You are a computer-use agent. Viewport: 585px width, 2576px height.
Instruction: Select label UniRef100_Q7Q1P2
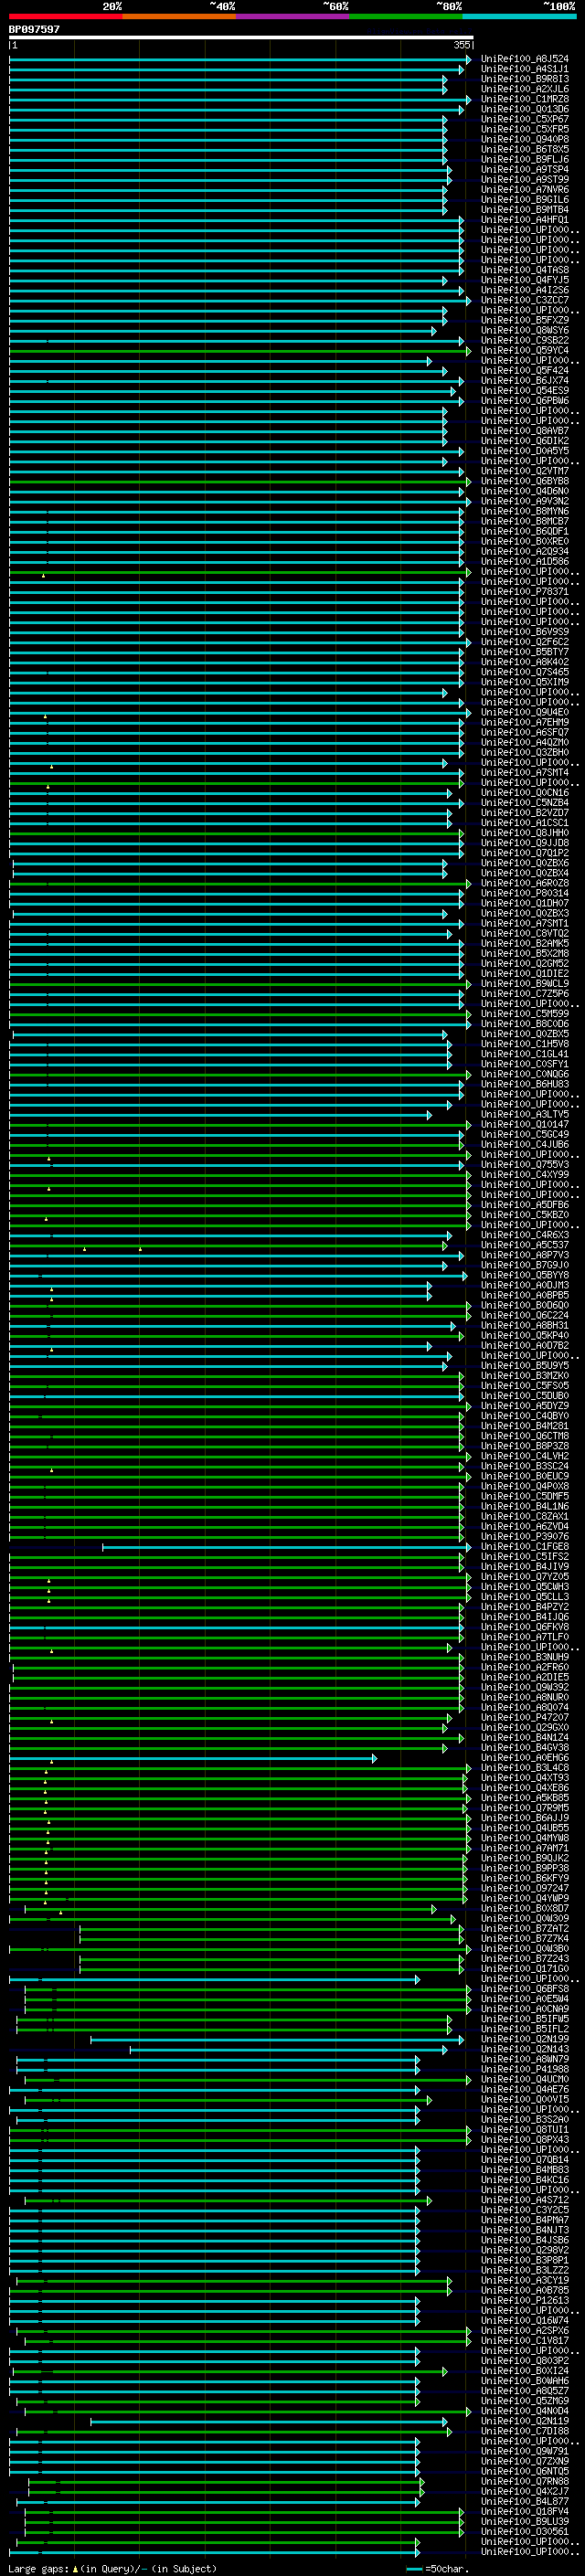click(525, 853)
